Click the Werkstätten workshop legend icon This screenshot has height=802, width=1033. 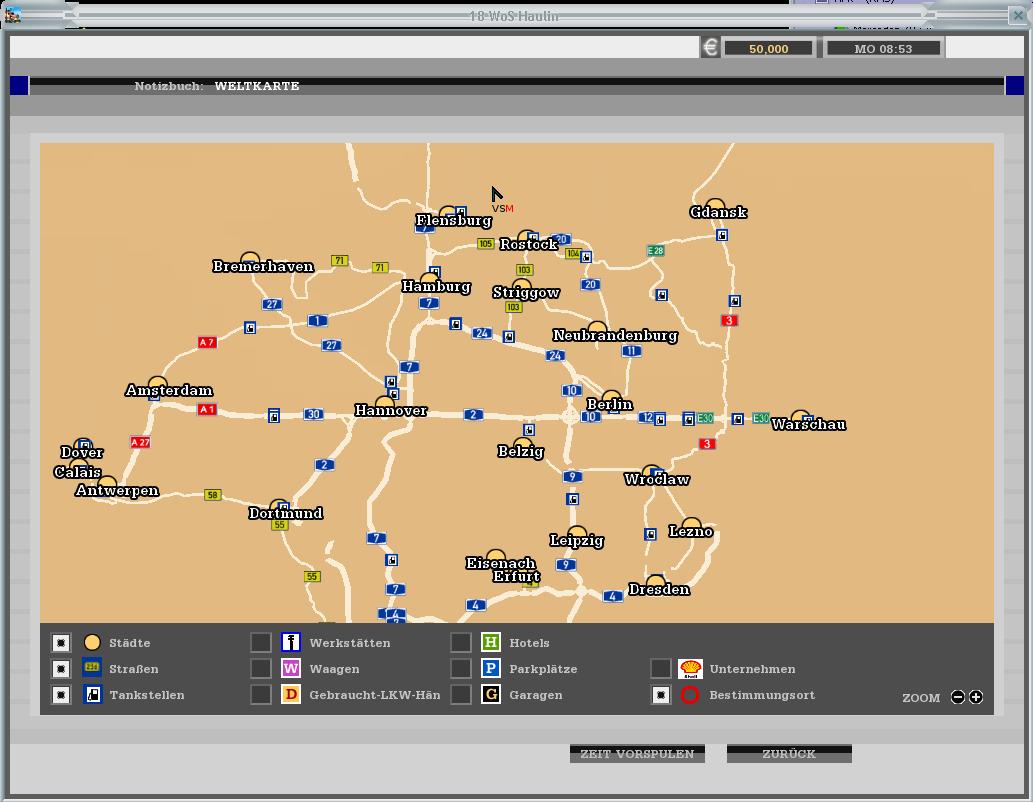[291, 643]
